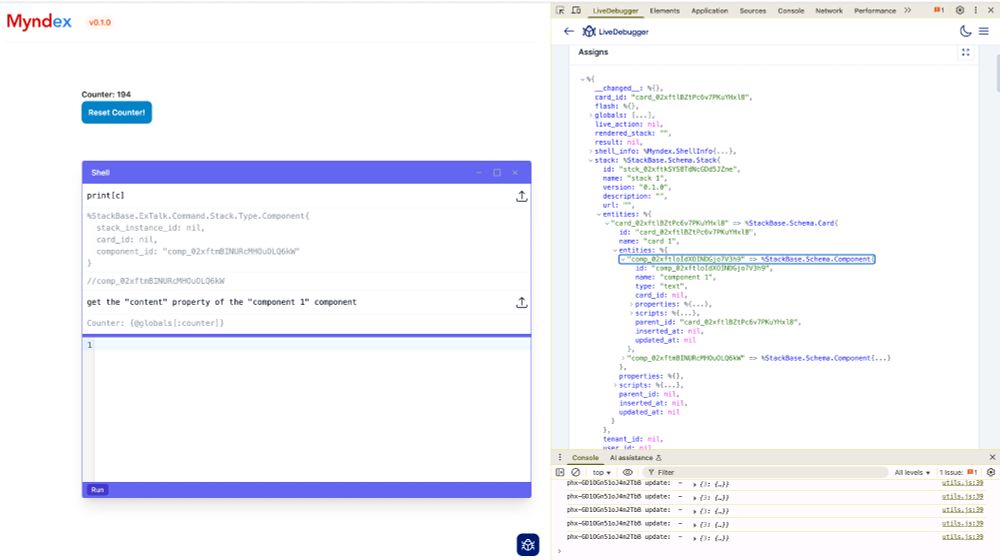Screen dimensions: 1000x560
Task: Click the LiveDebugger bug logo
Action: [x=589, y=31]
